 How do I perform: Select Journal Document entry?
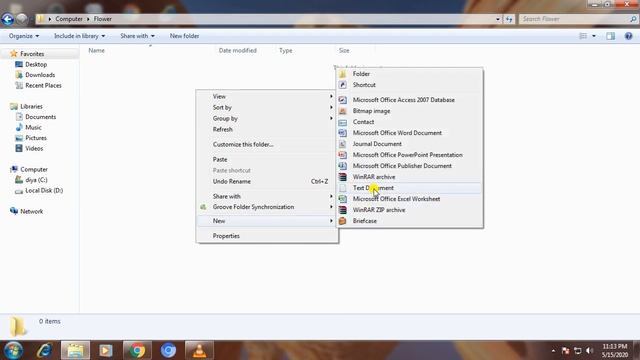(x=409, y=144)
